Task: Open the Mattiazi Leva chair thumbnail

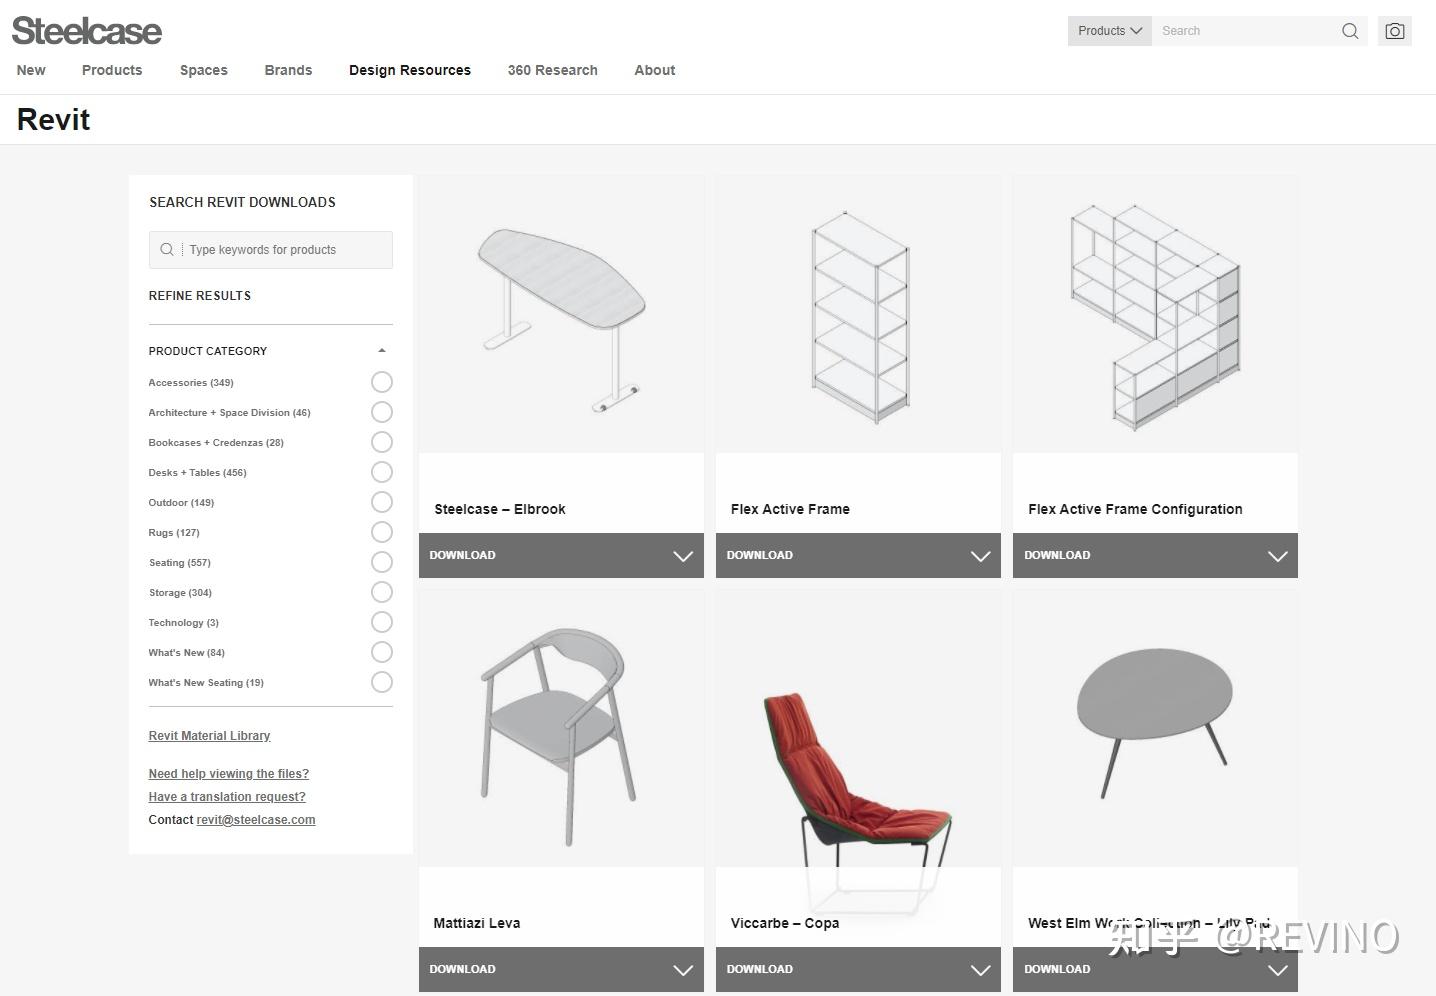Action: point(561,729)
